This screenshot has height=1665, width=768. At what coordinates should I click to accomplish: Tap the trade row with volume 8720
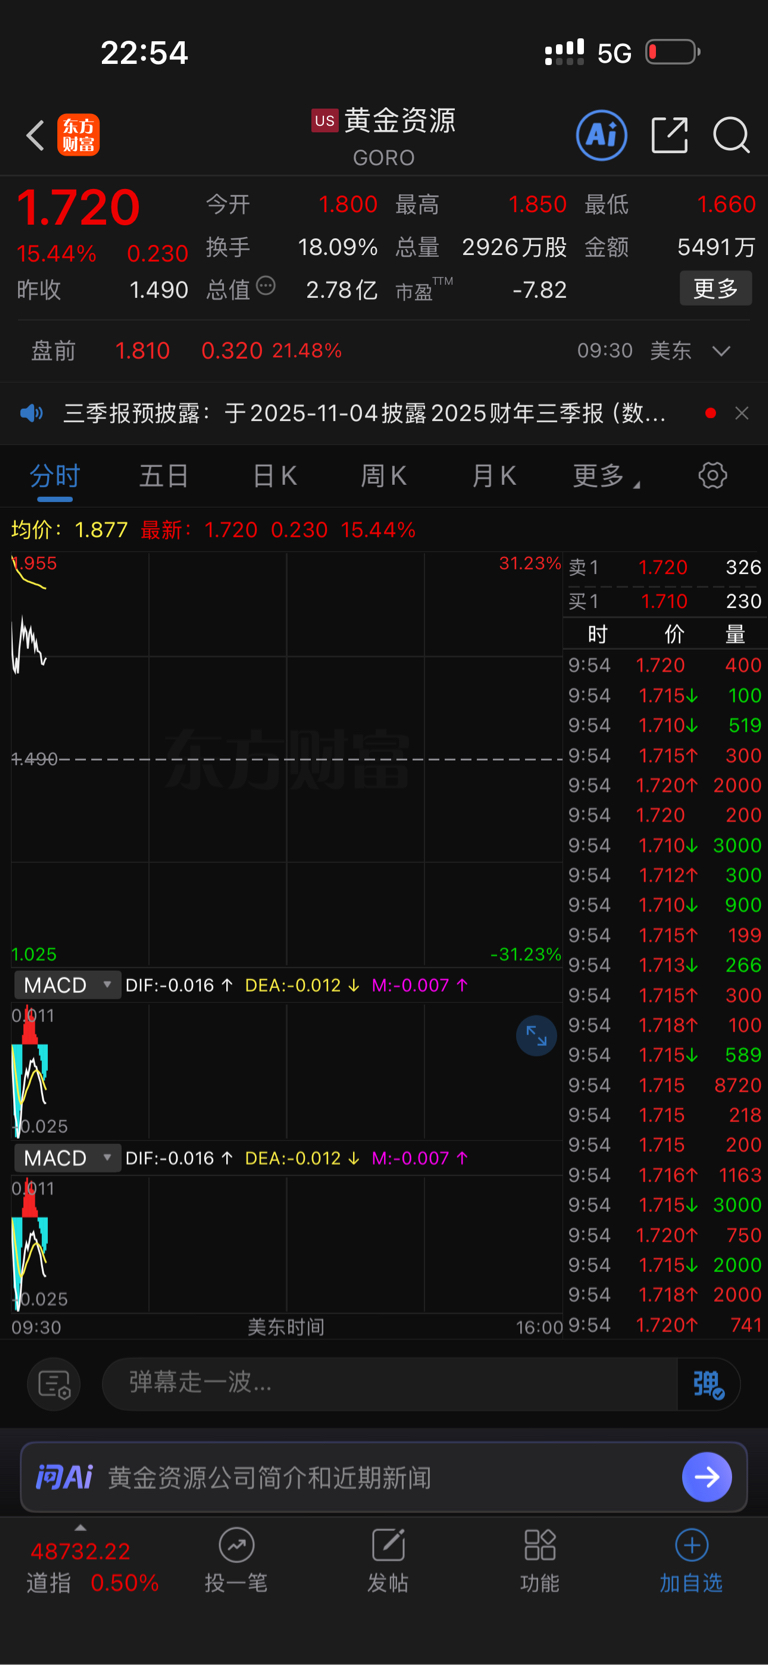[x=665, y=1085]
